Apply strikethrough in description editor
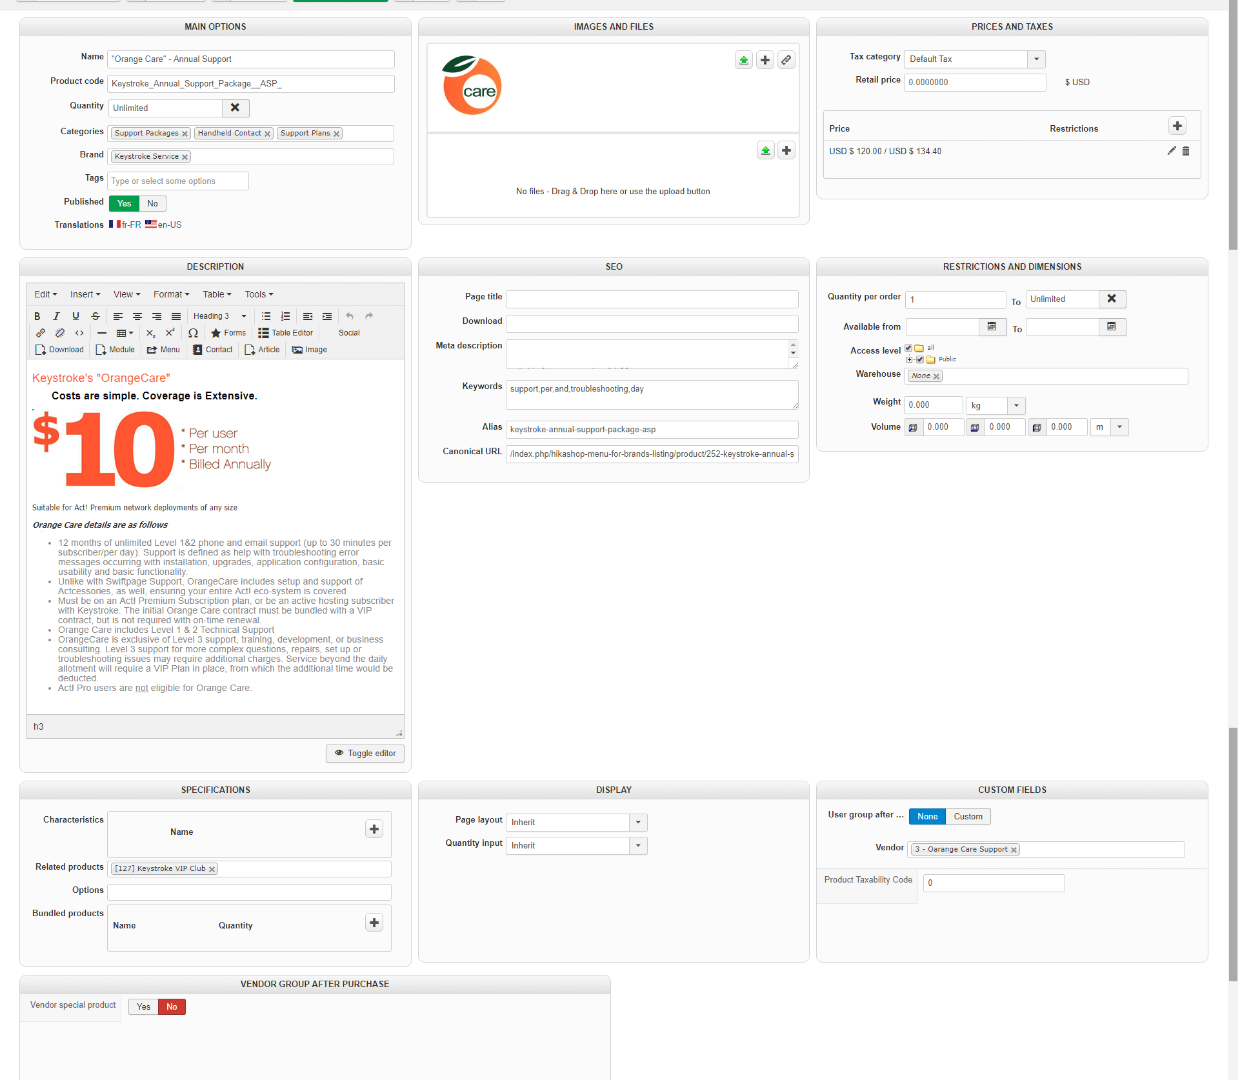The height and width of the screenshot is (1080, 1238). pos(95,316)
